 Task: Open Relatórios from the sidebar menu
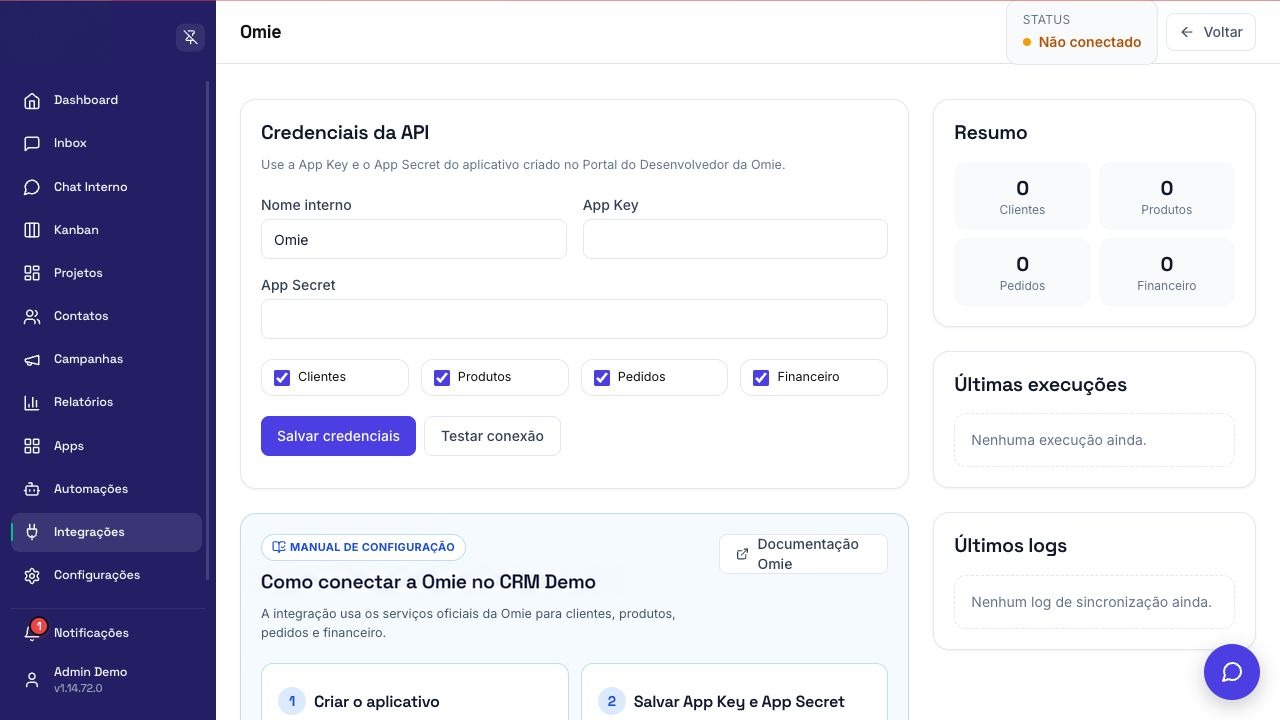tap(106, 402)
